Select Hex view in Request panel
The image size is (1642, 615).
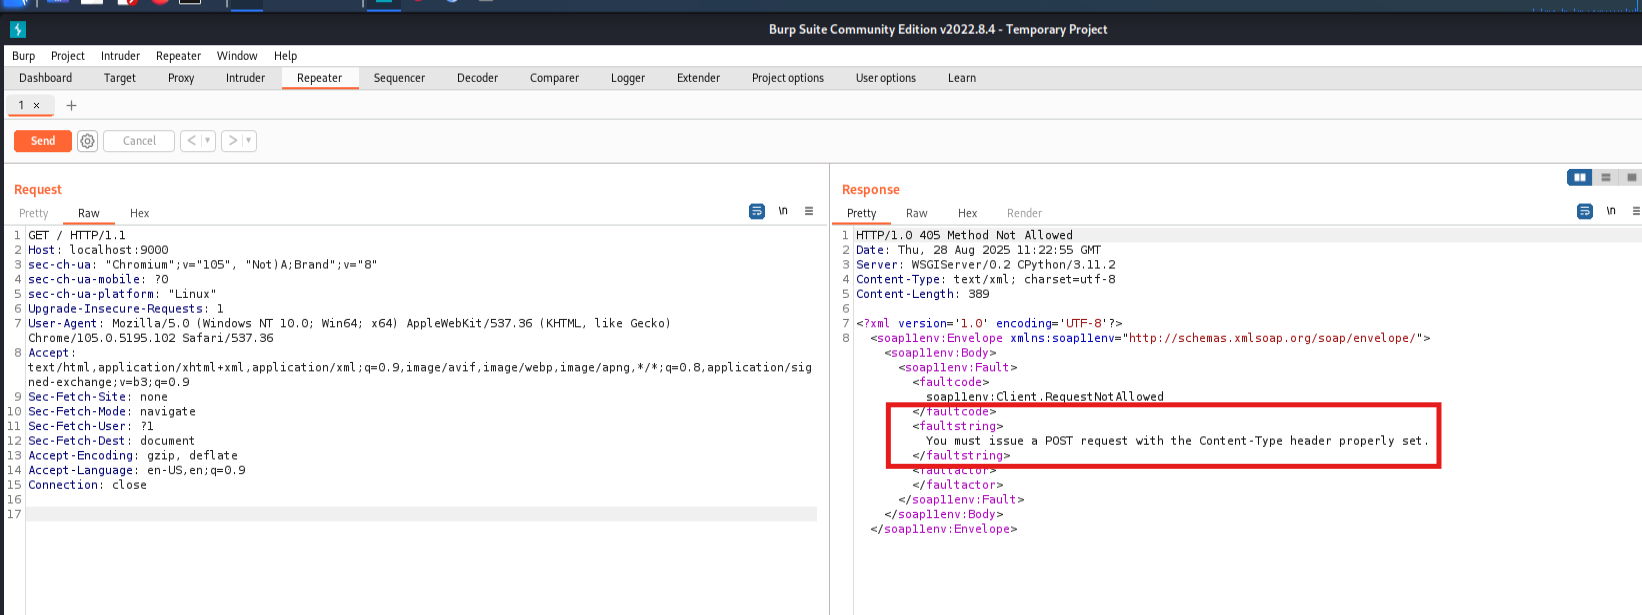139,213
